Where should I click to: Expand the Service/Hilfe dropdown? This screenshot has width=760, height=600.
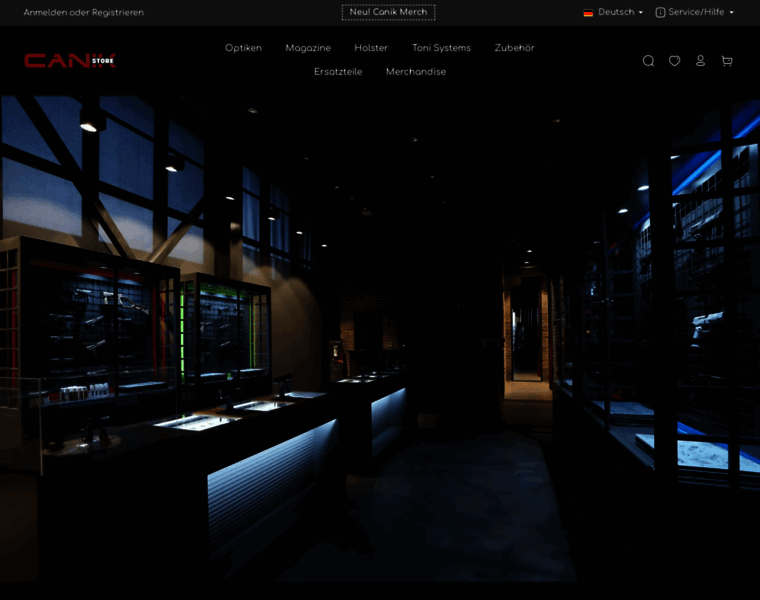[x=695, y=12]
